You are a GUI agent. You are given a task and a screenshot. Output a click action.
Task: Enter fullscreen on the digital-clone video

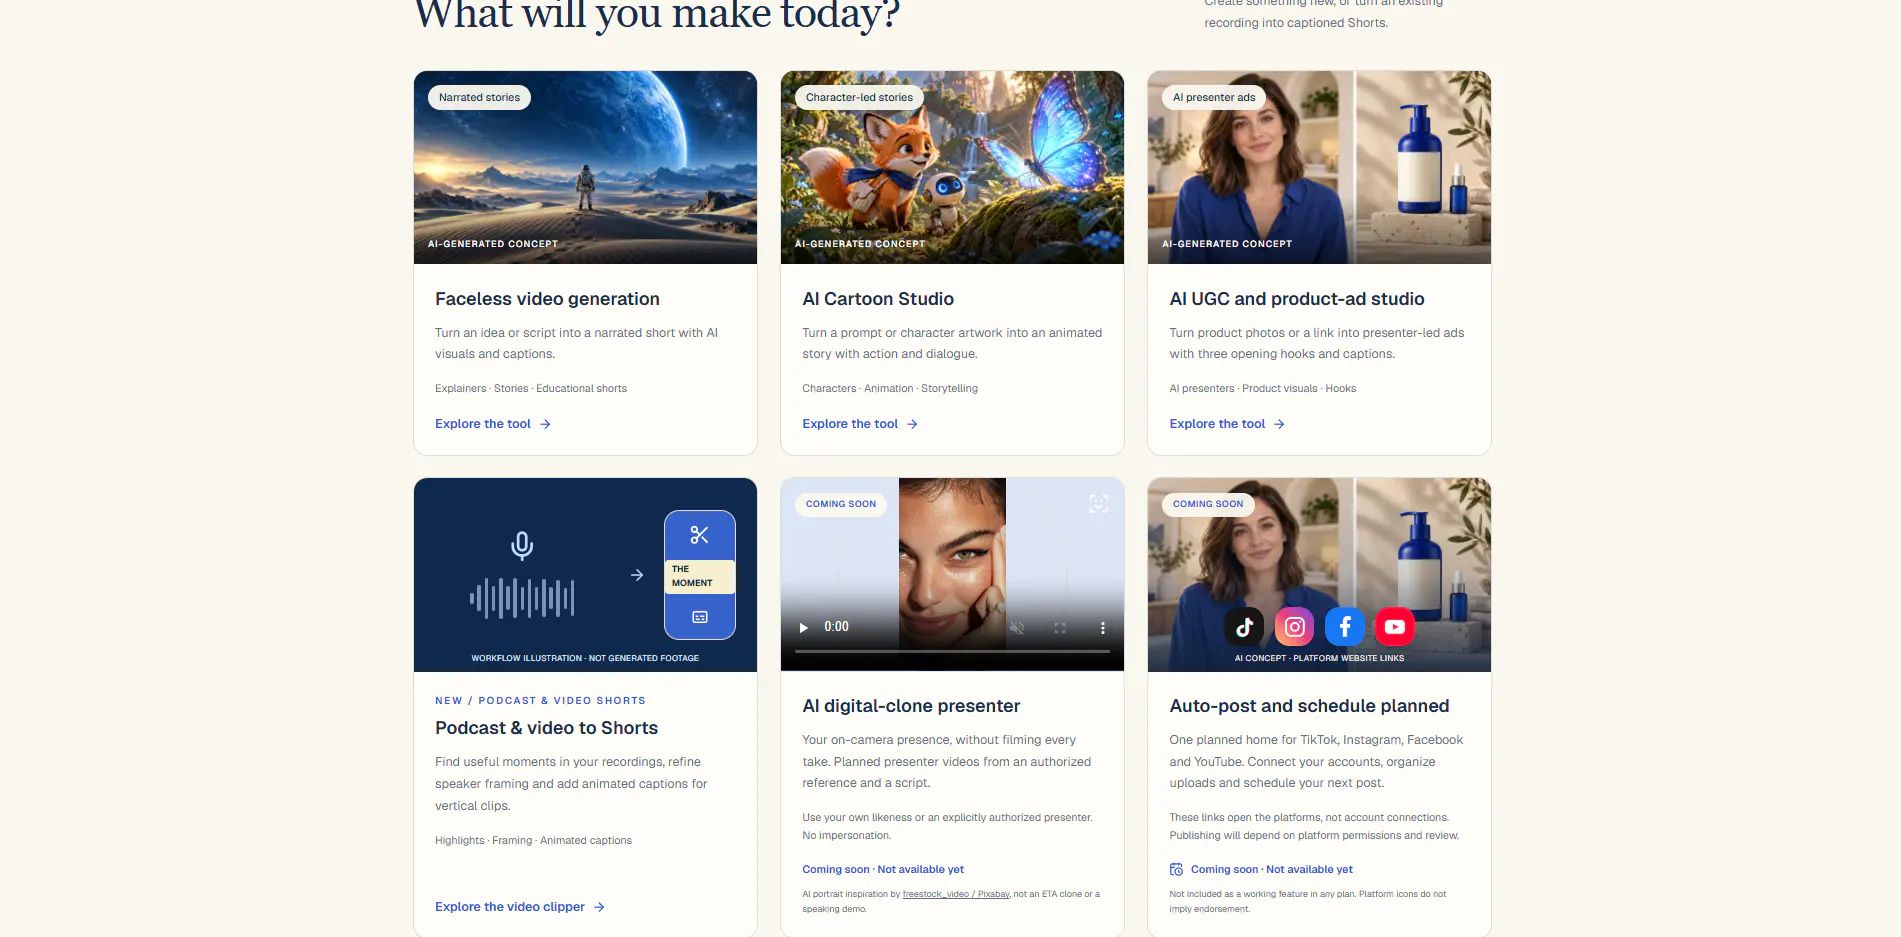click(1059, 628)
